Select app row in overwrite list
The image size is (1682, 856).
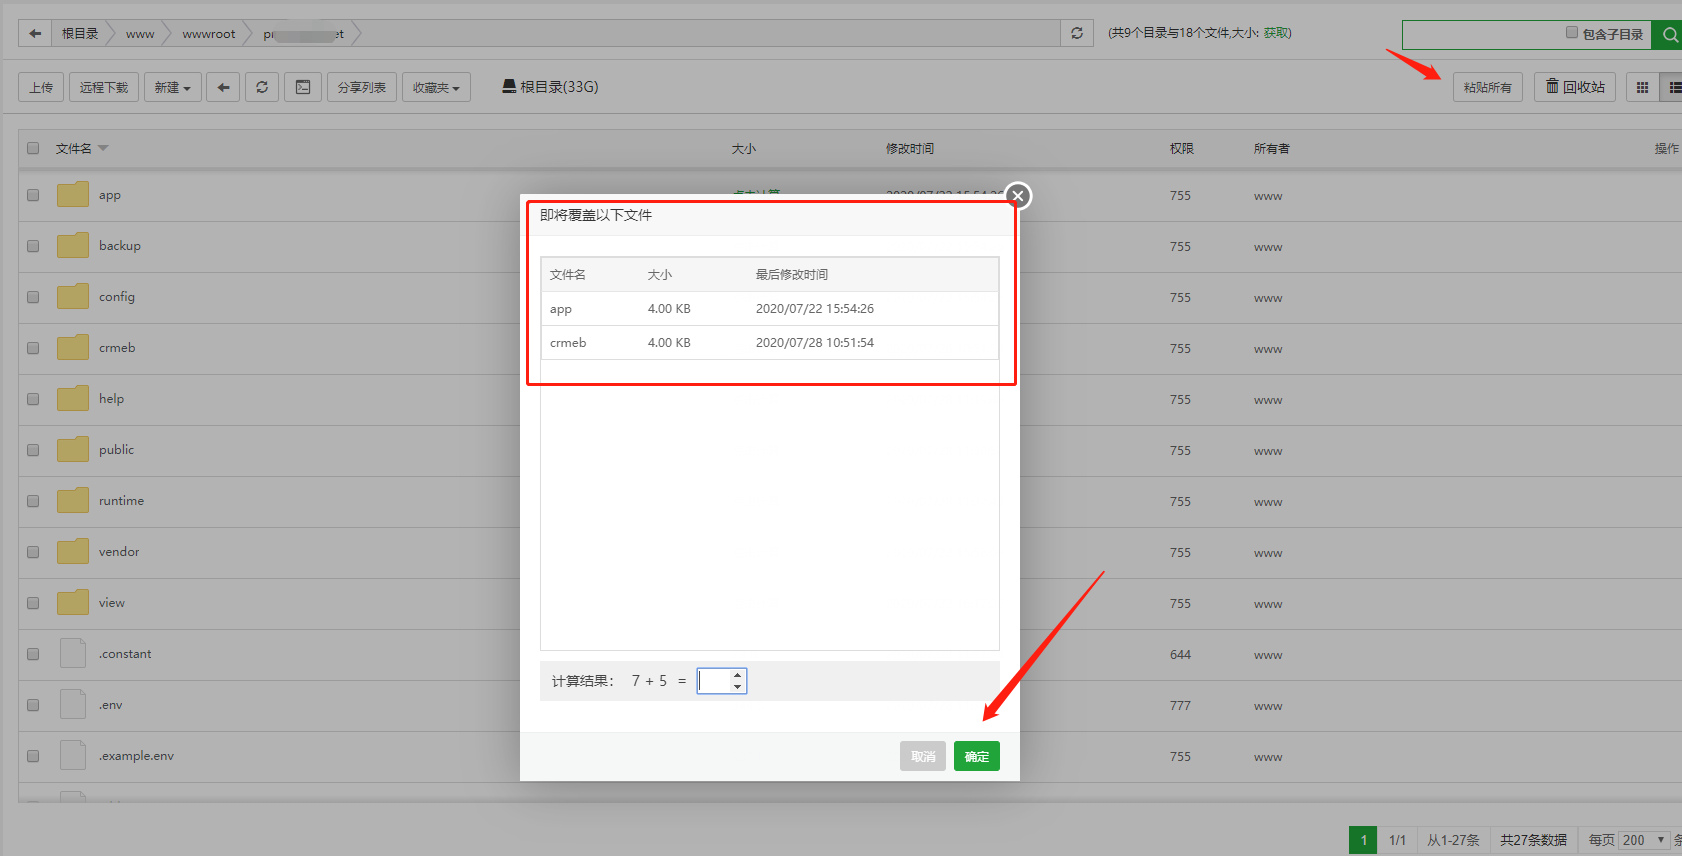click(770, 309)
